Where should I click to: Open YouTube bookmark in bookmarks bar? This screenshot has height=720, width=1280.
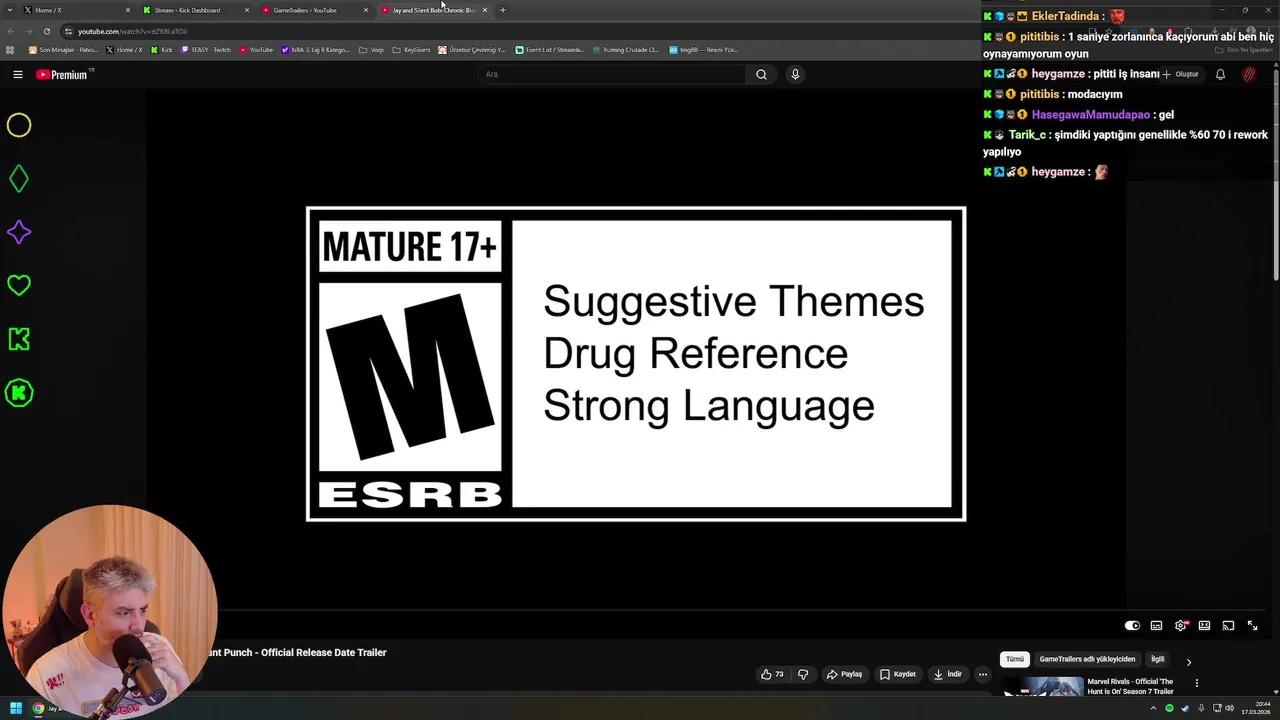point(256,50)
